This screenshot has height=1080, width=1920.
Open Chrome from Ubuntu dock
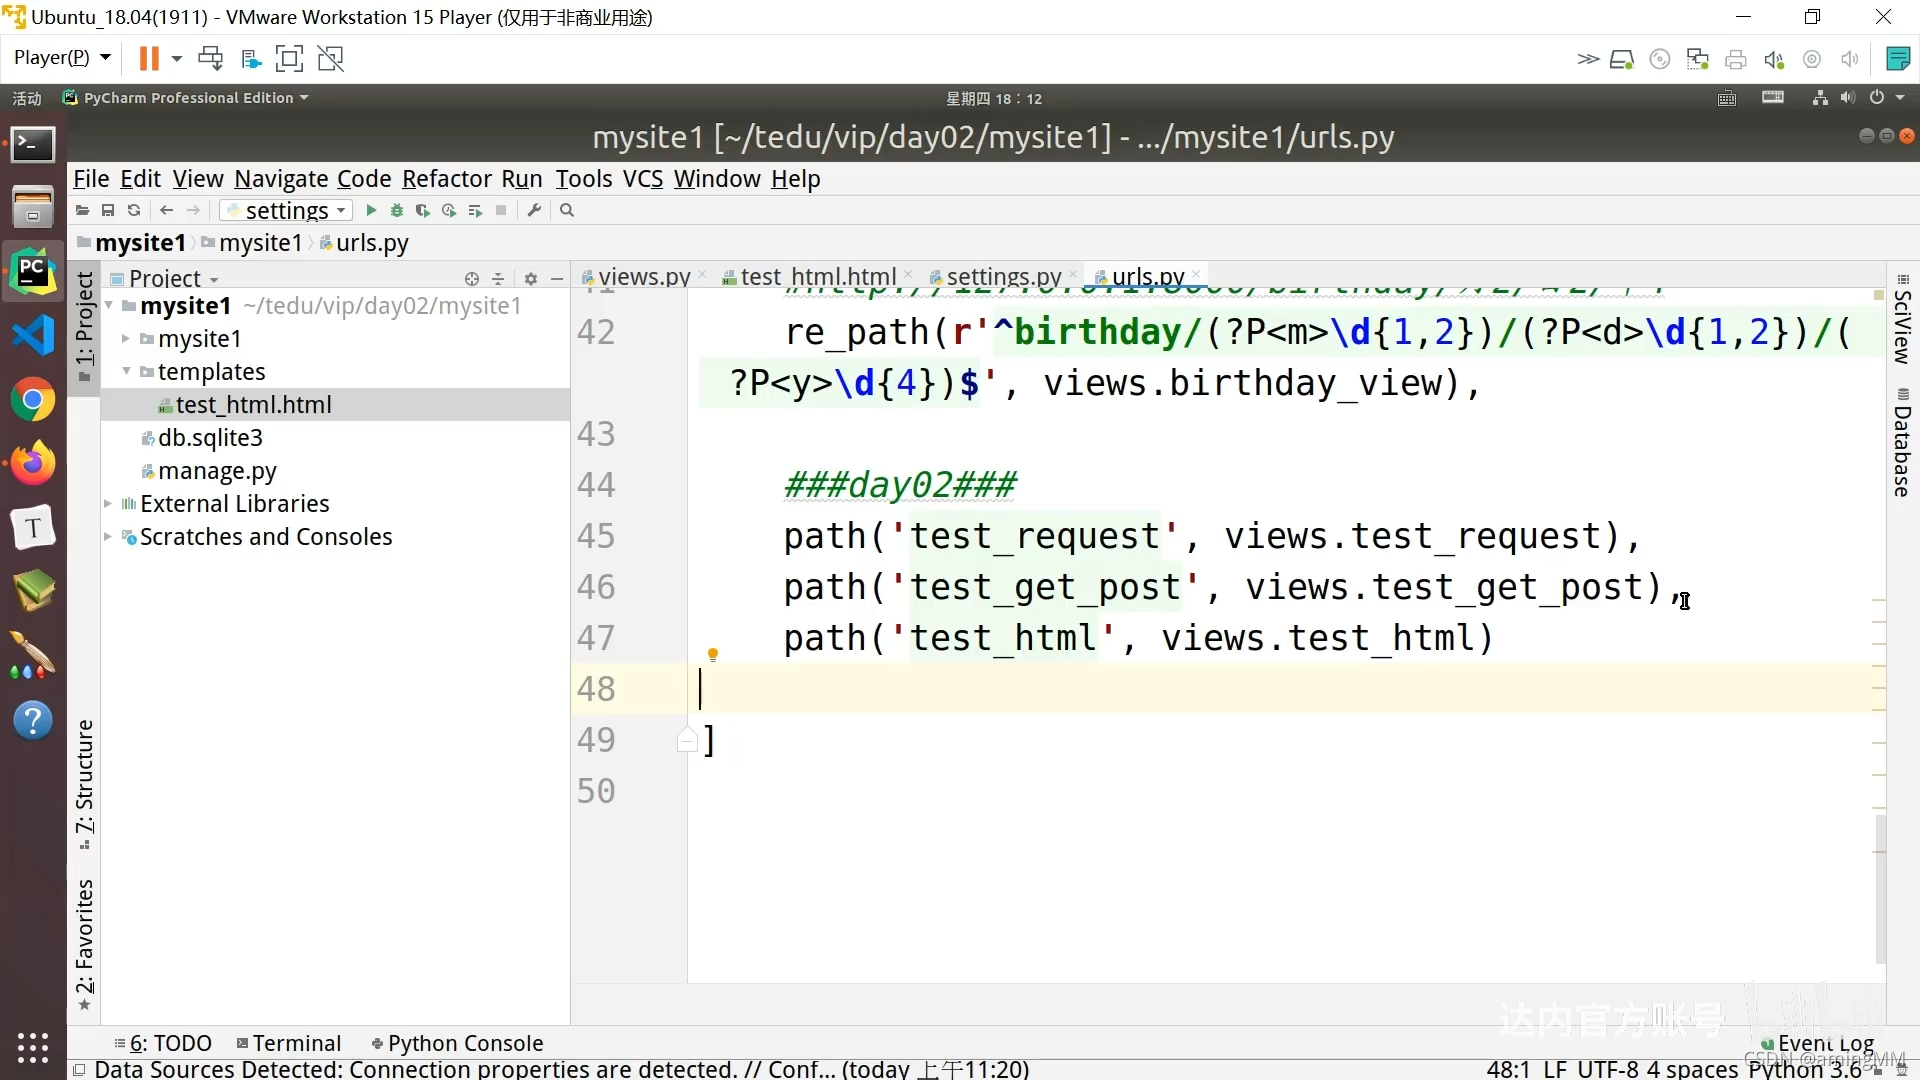33,401
